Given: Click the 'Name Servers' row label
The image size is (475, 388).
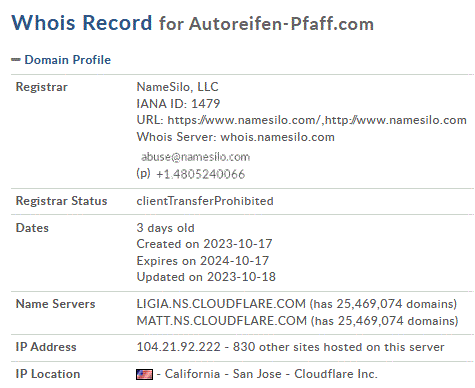Looking at the screenshot, I should coord(55,304).
